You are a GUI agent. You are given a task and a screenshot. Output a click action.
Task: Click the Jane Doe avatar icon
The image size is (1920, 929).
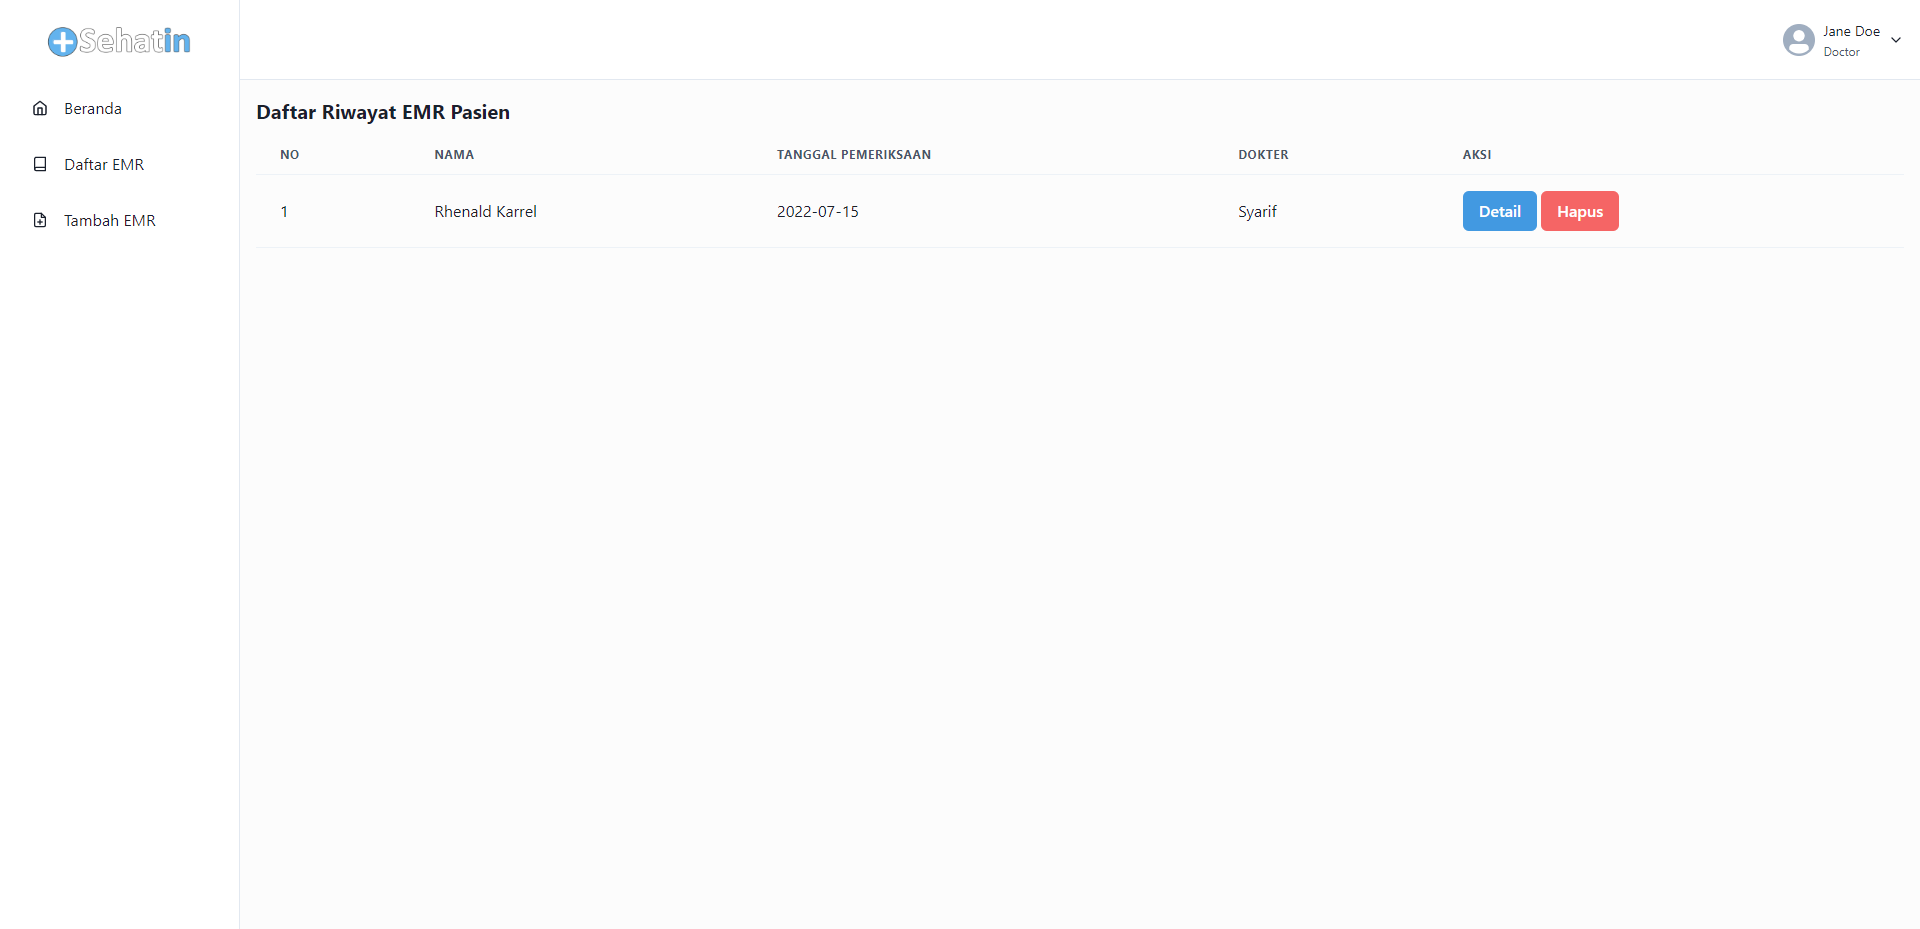pyautogui.click(x=1798, y=40)
